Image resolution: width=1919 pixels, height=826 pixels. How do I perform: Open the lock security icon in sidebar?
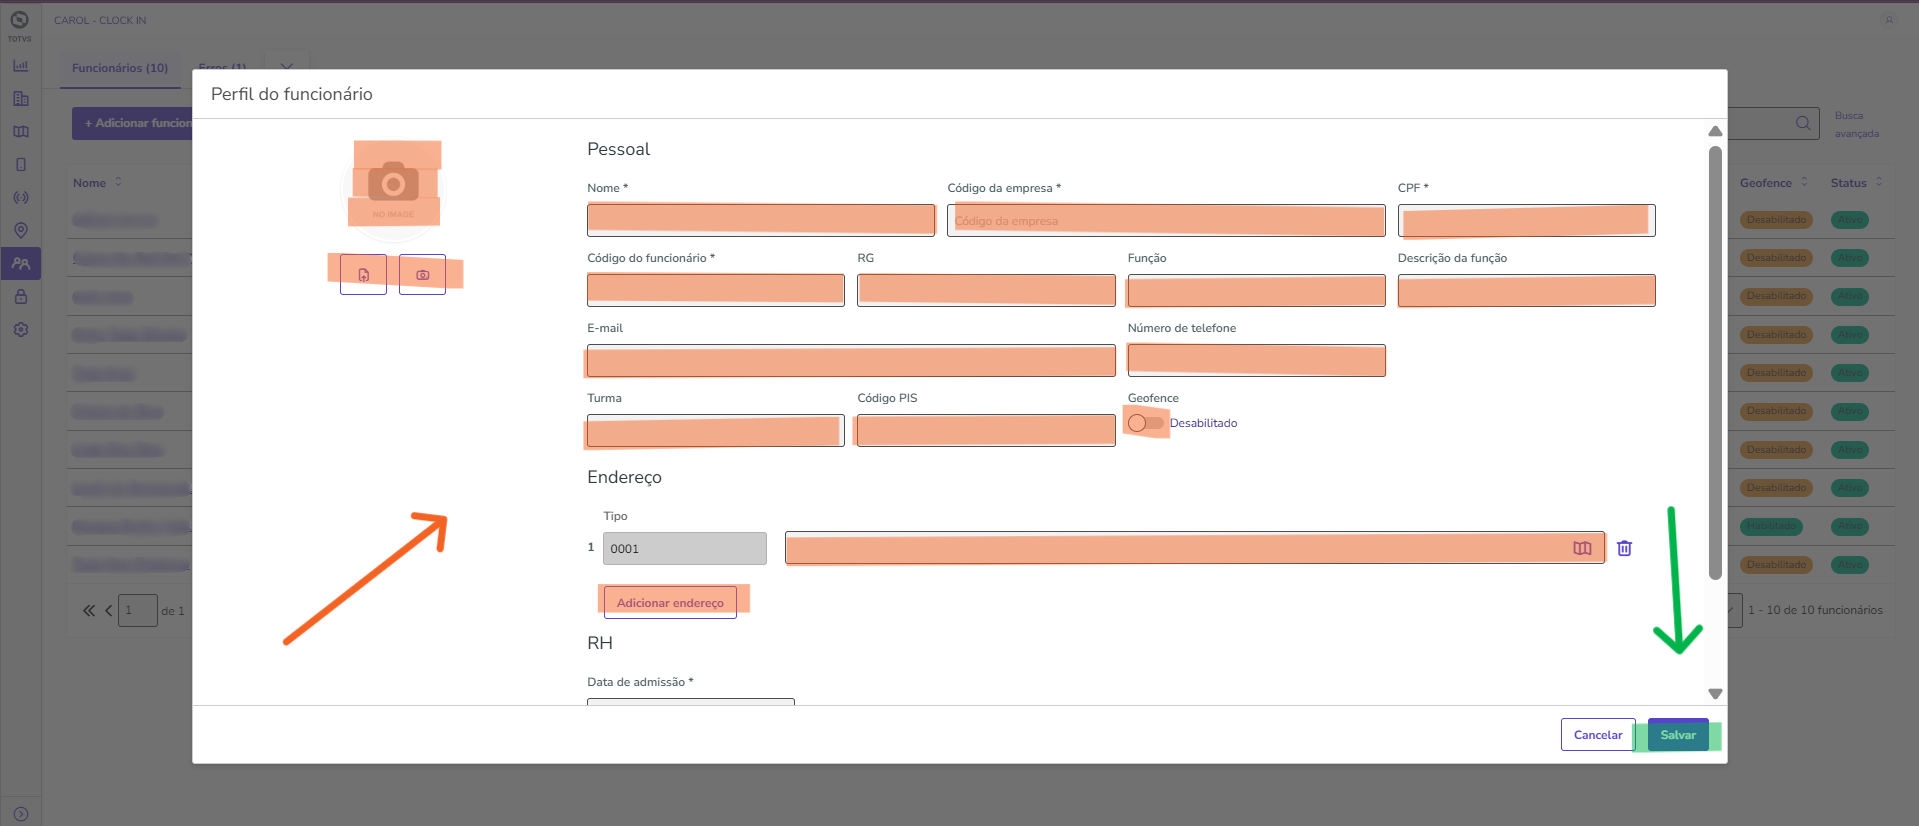21,297
